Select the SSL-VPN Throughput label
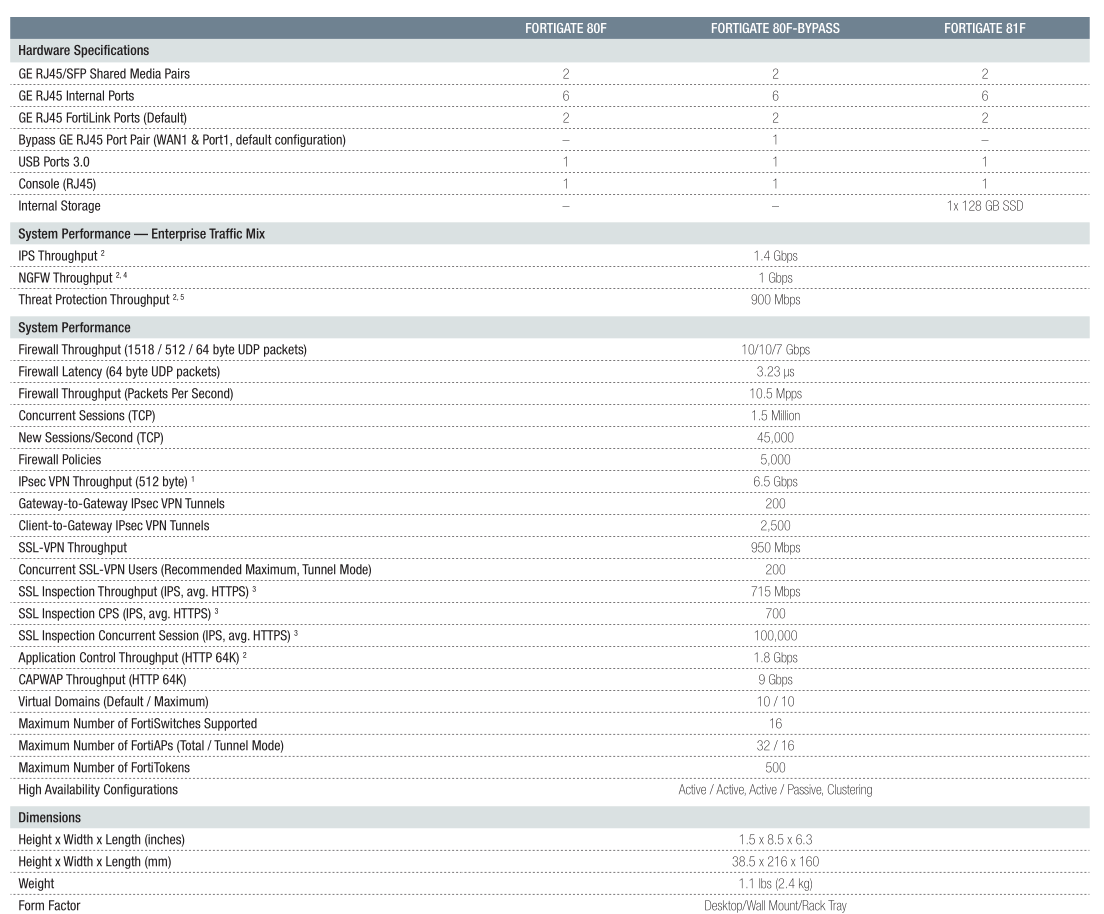This screenshot has width=1104, height=914. 73,547
